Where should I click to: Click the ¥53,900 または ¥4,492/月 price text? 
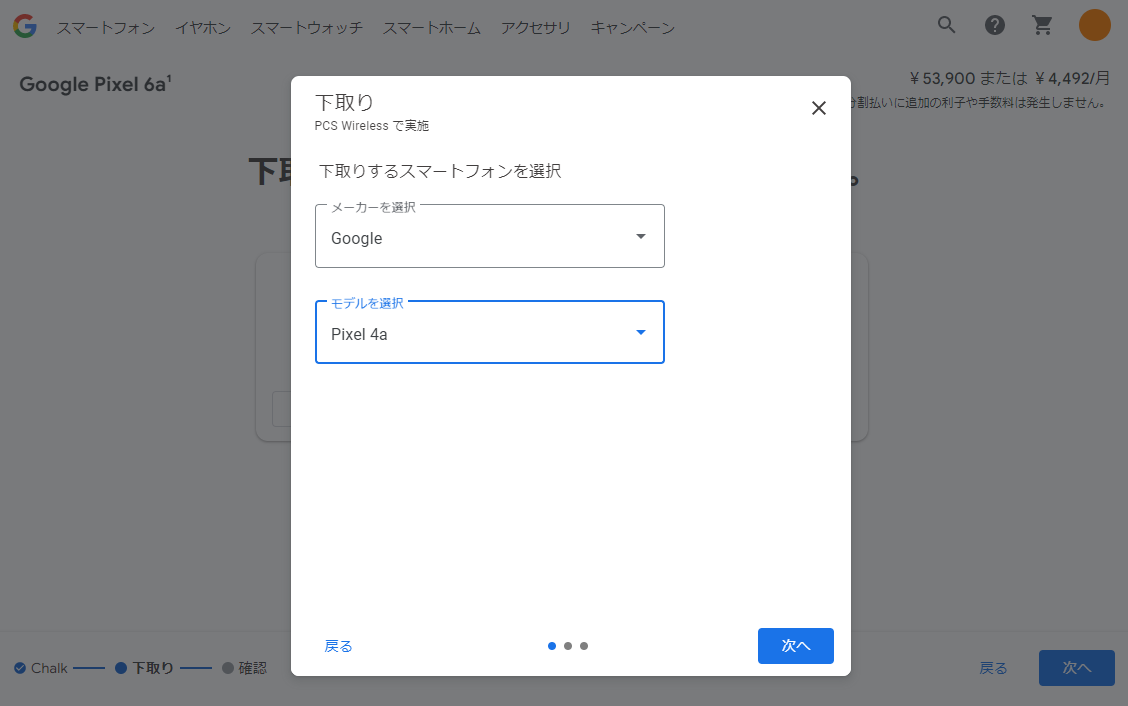pyautogui.click(x=1009, y=78)
